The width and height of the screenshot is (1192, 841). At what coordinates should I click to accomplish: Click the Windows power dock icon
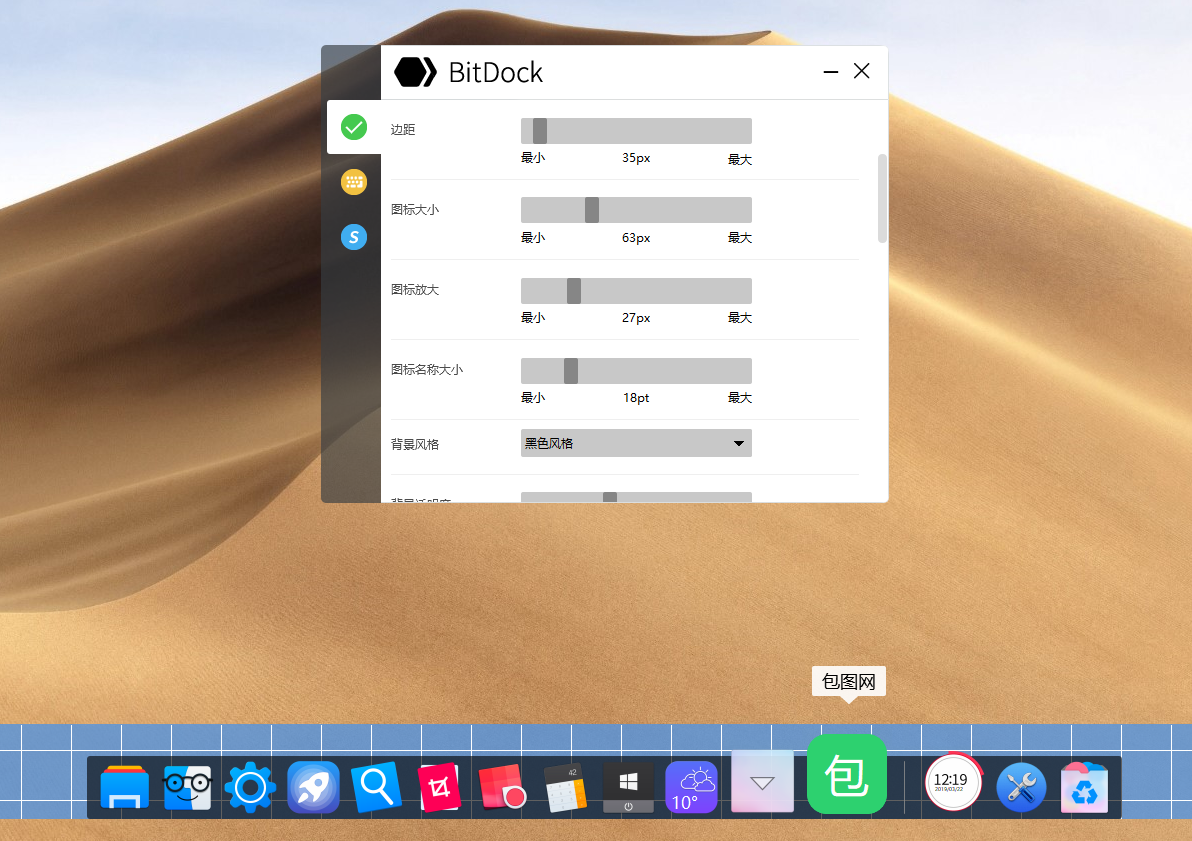[628, 787]
